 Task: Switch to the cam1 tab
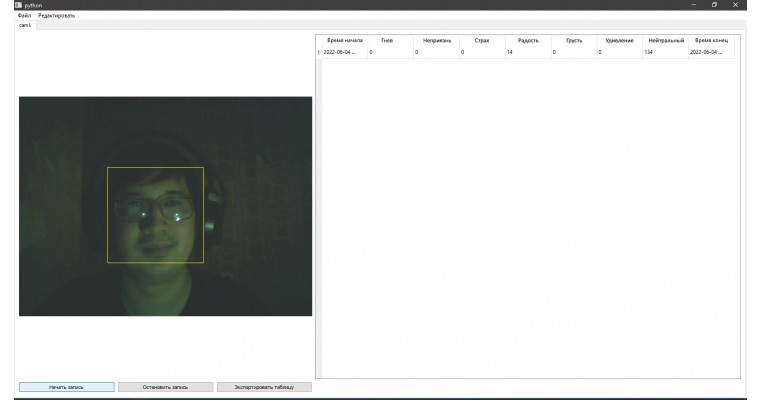click(x=25, y=25)
